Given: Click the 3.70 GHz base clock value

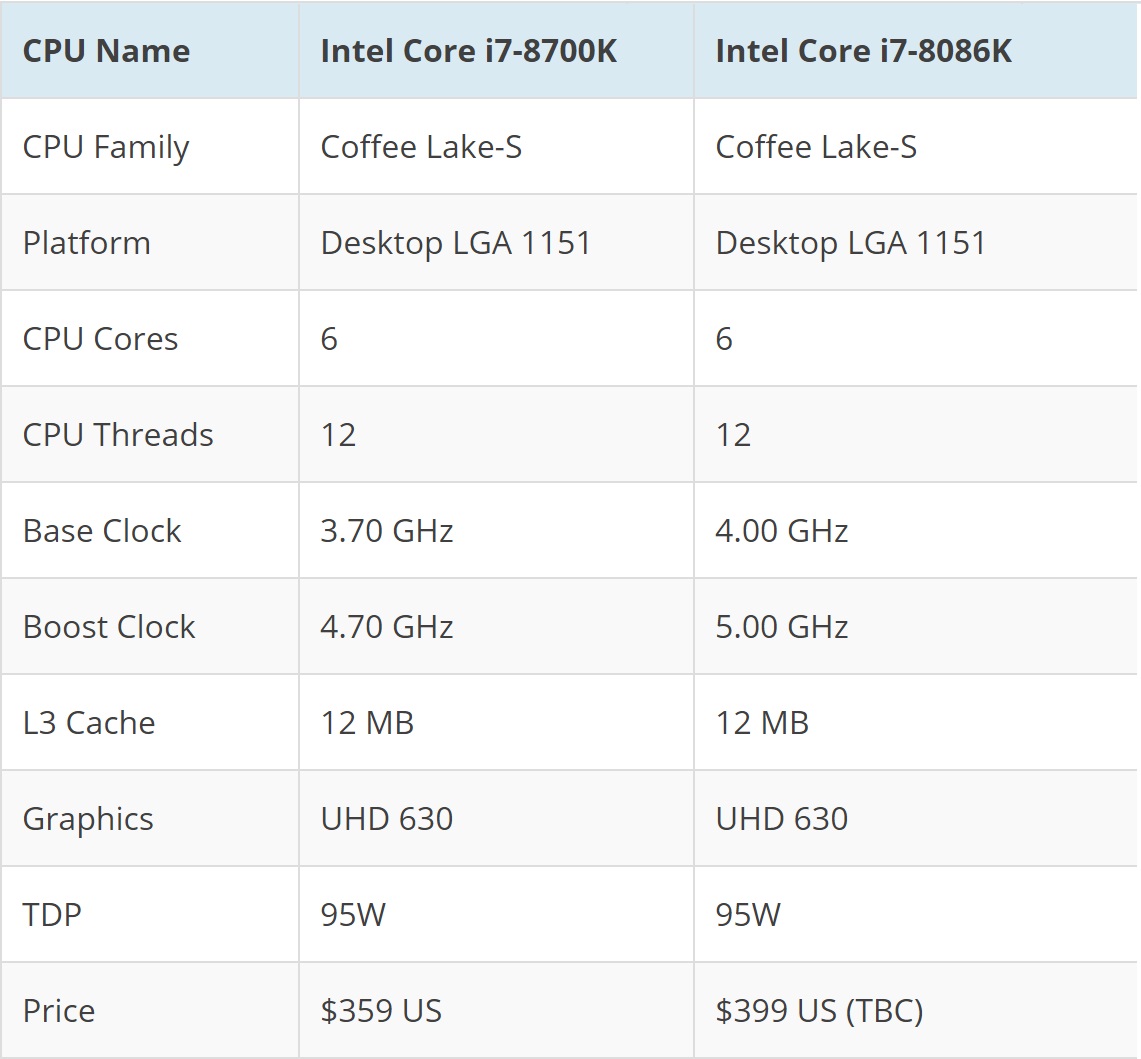Looking at the screenshot, I should coord(387,531).
